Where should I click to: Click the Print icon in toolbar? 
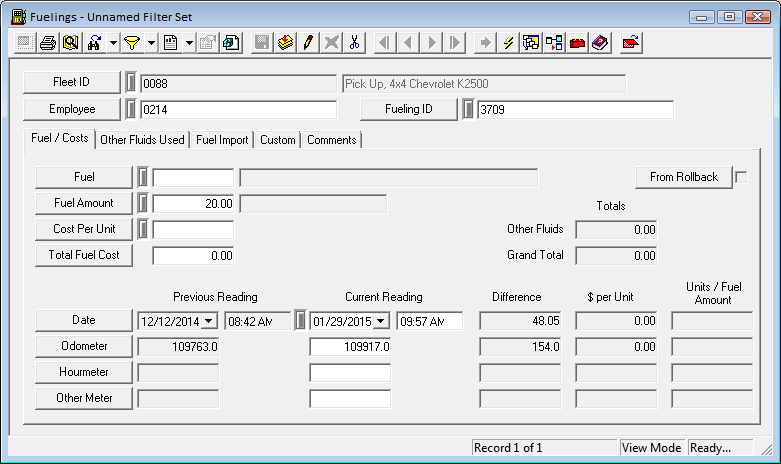point(47,43)
